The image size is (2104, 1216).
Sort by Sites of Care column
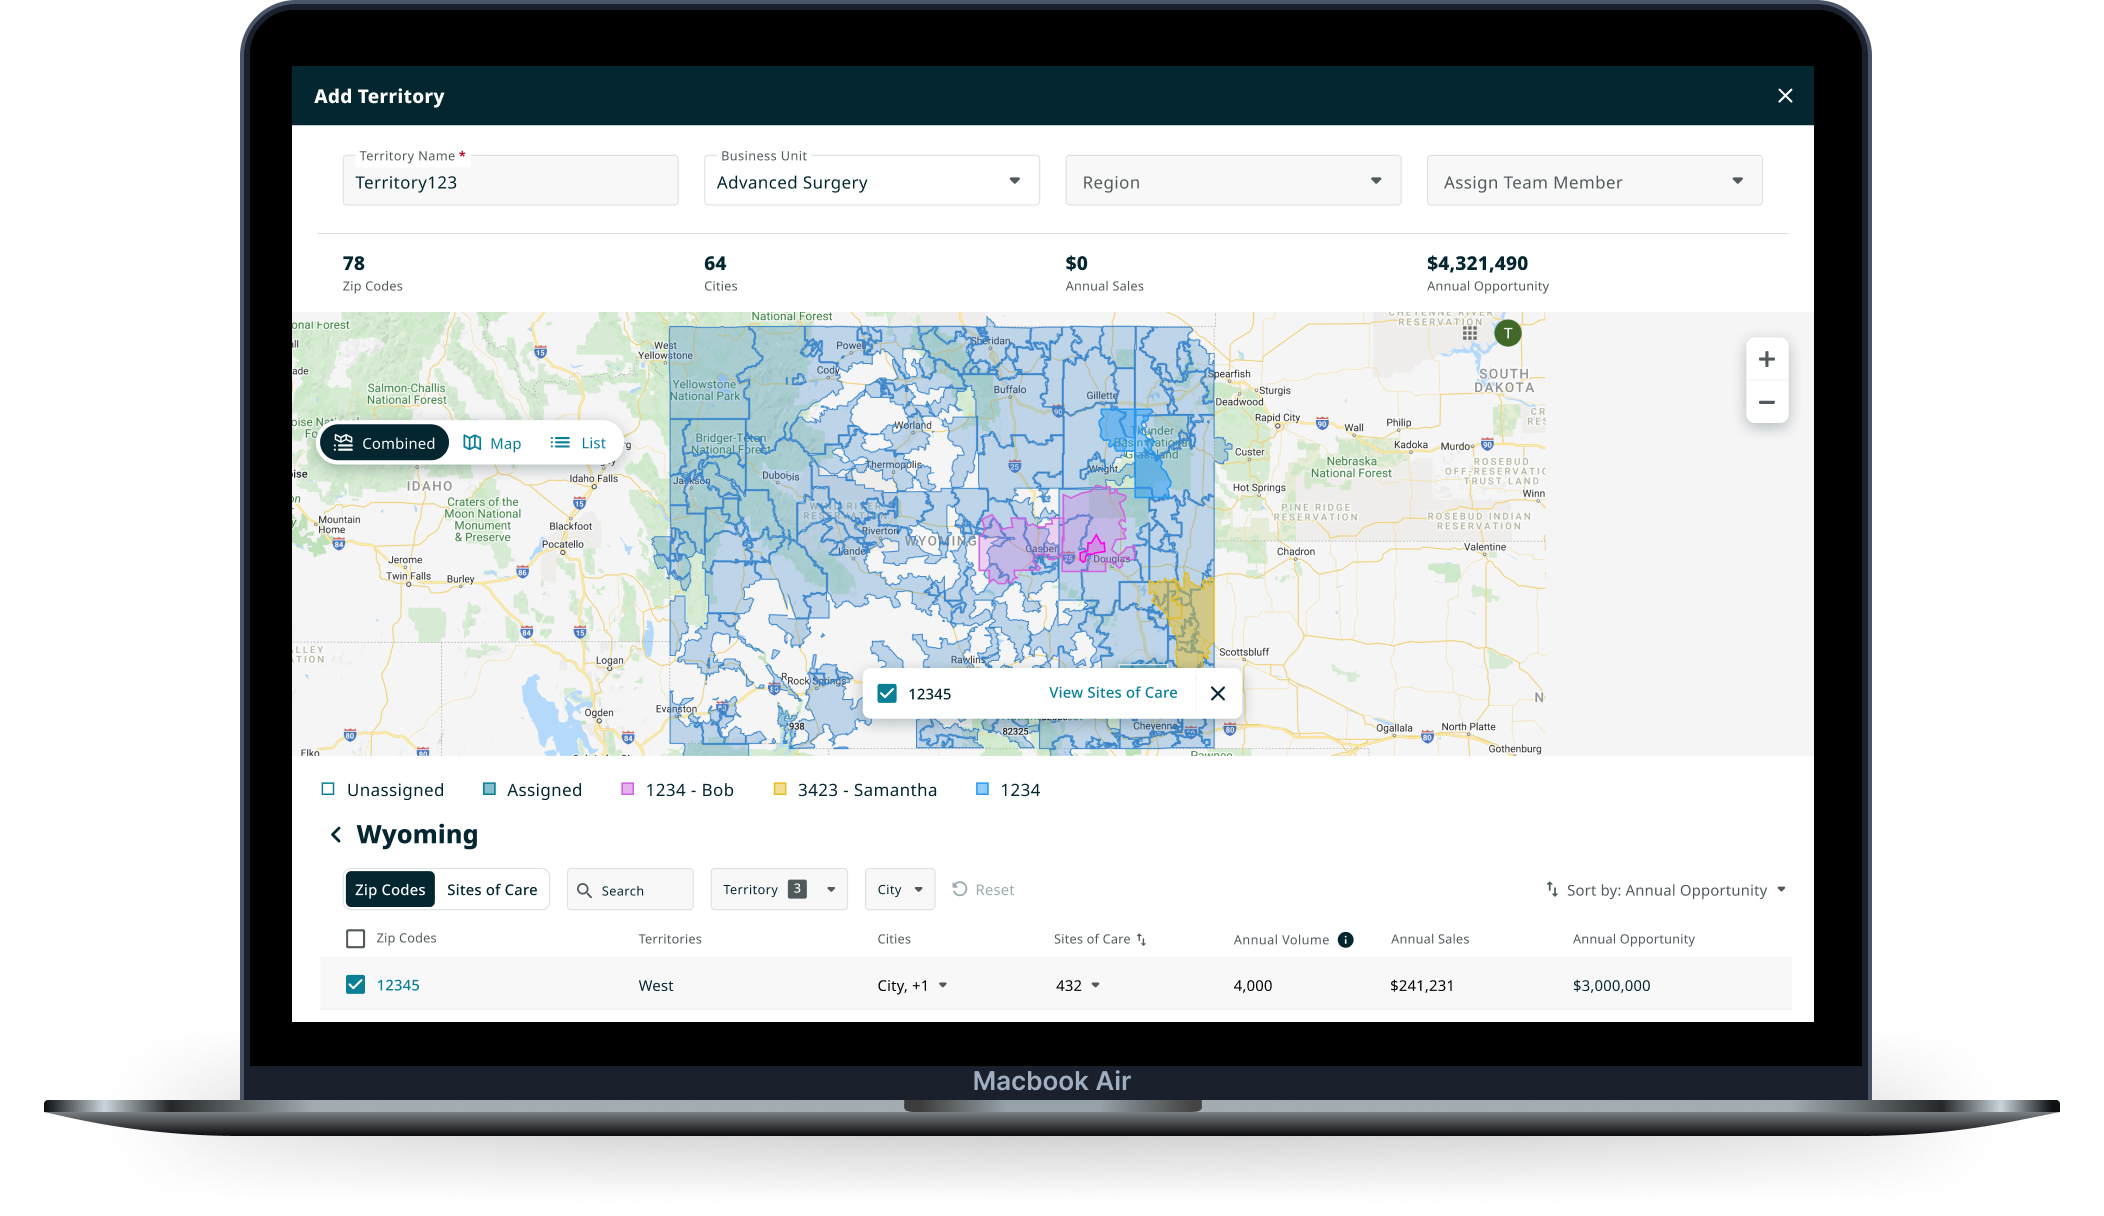(1100, 939)
